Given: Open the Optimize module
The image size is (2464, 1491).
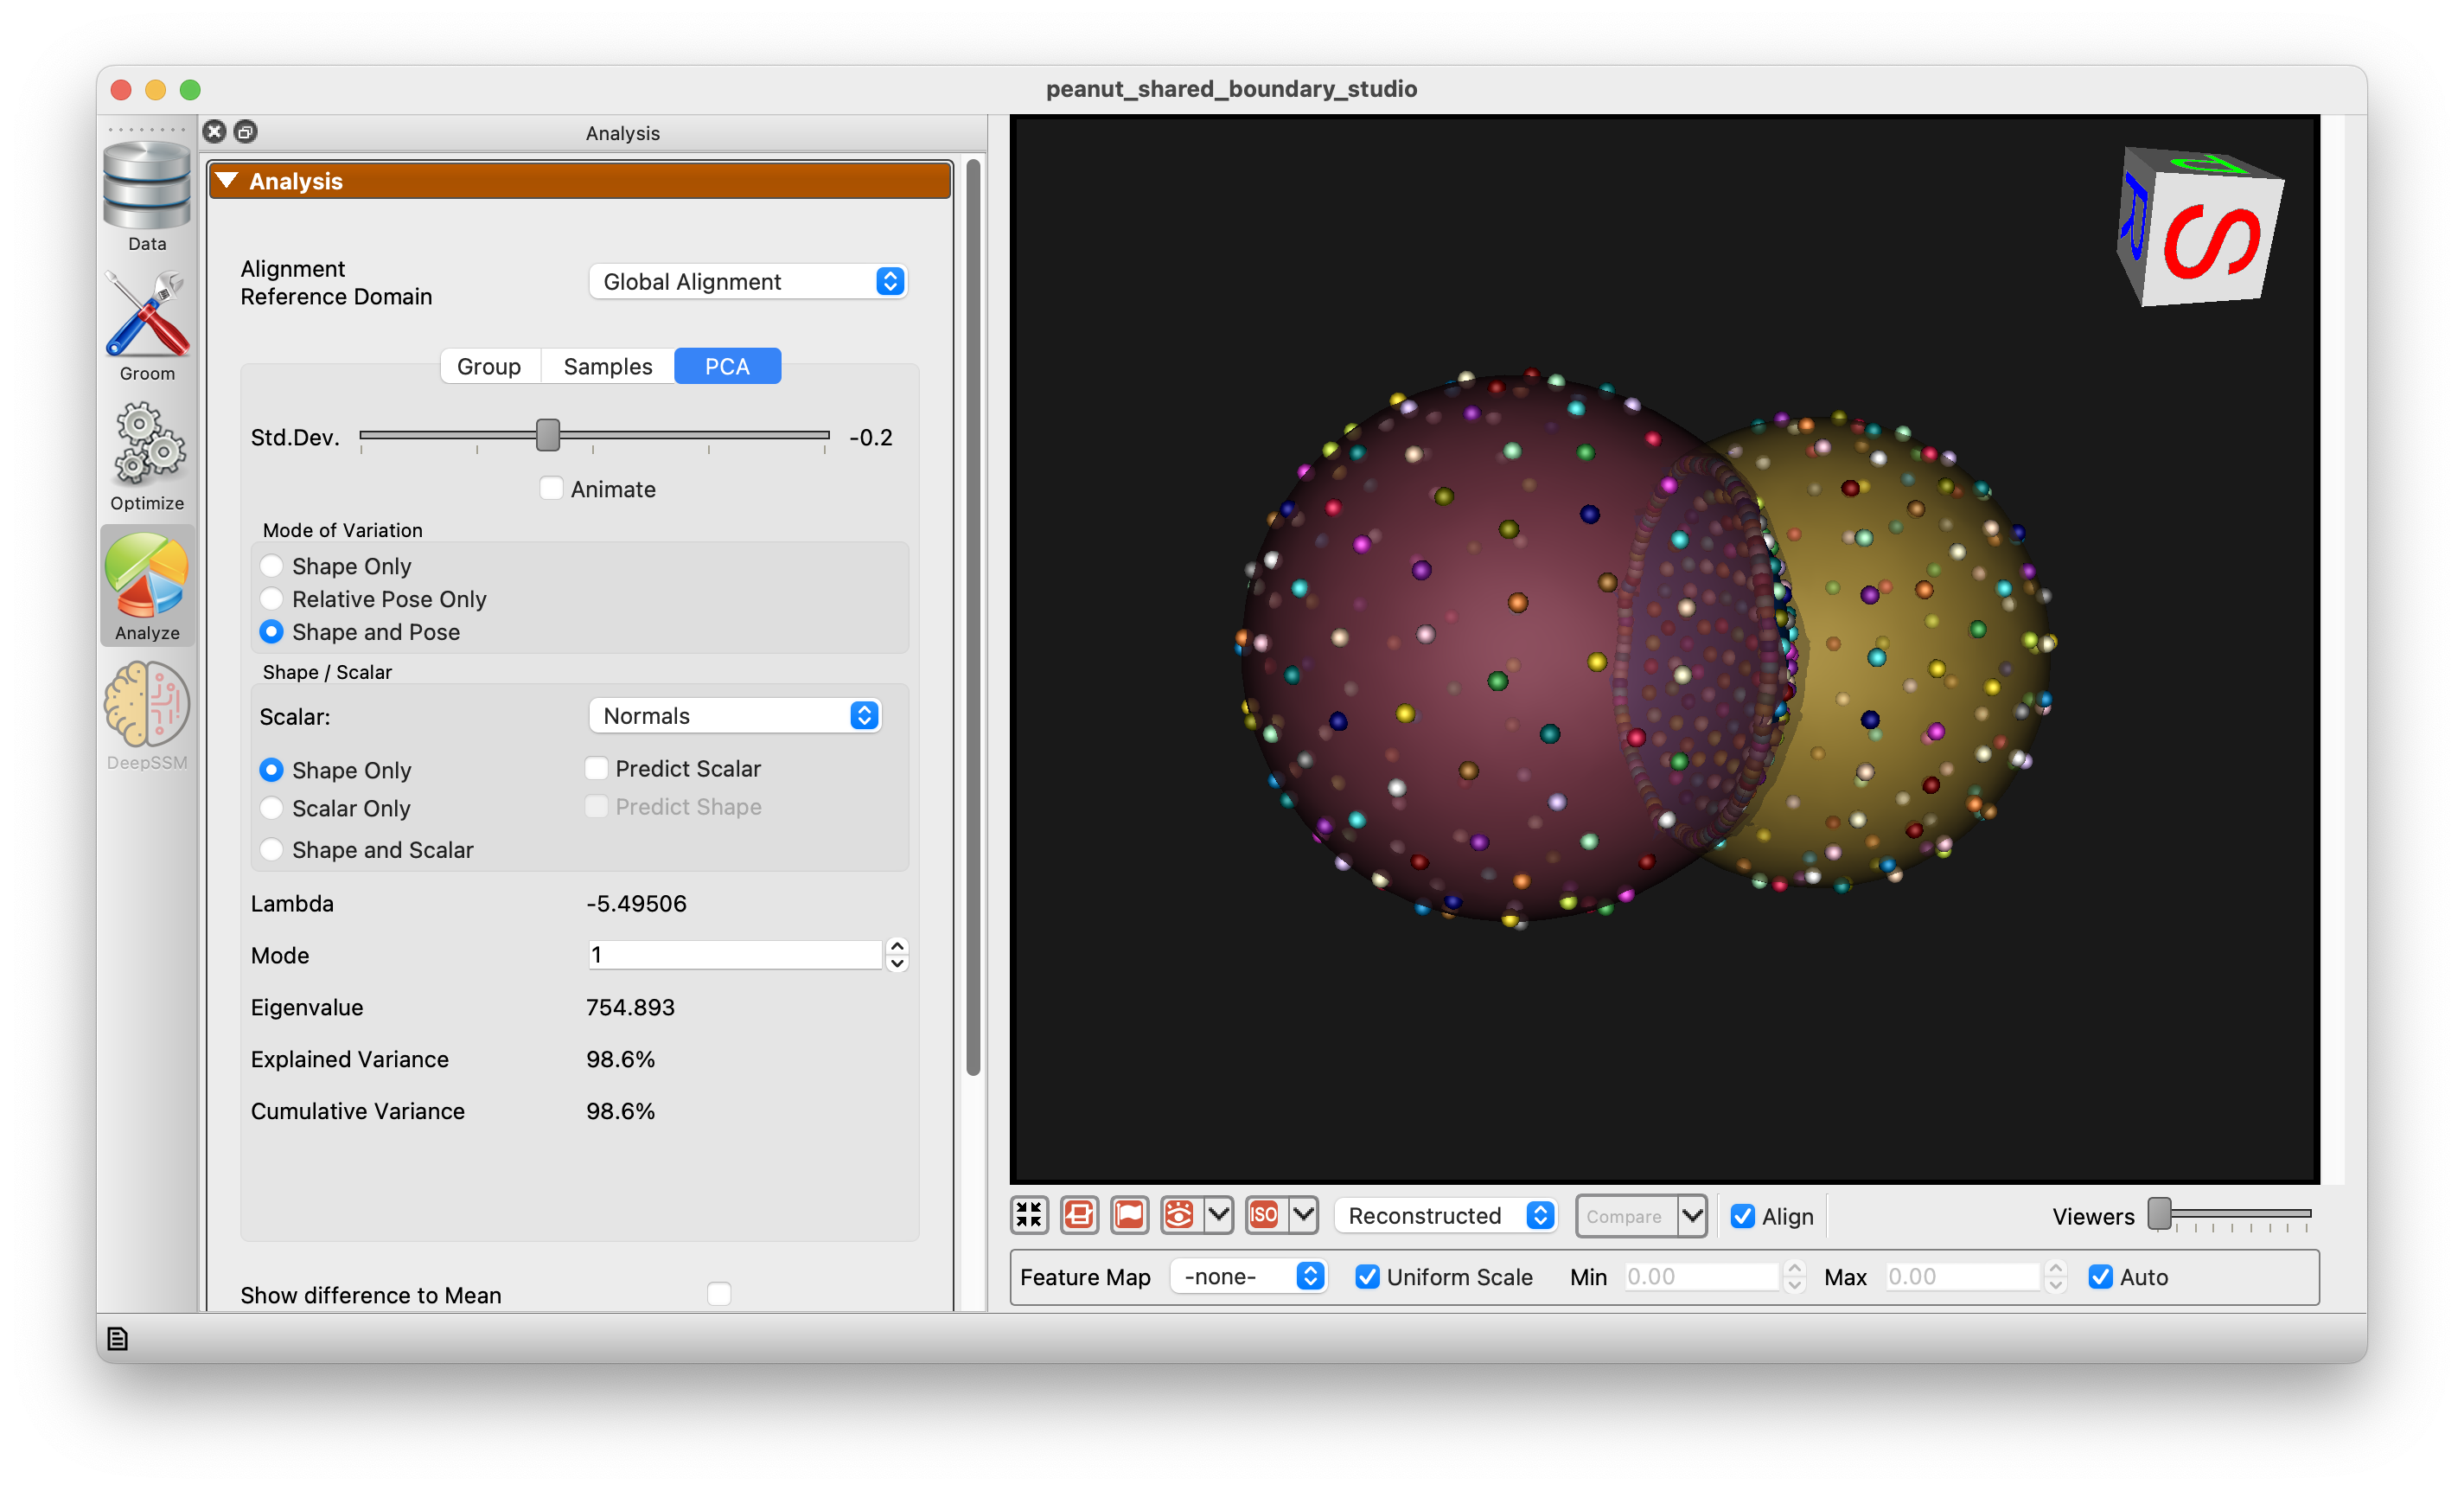Looking at the screenshot, I should [x=147, y=456].
